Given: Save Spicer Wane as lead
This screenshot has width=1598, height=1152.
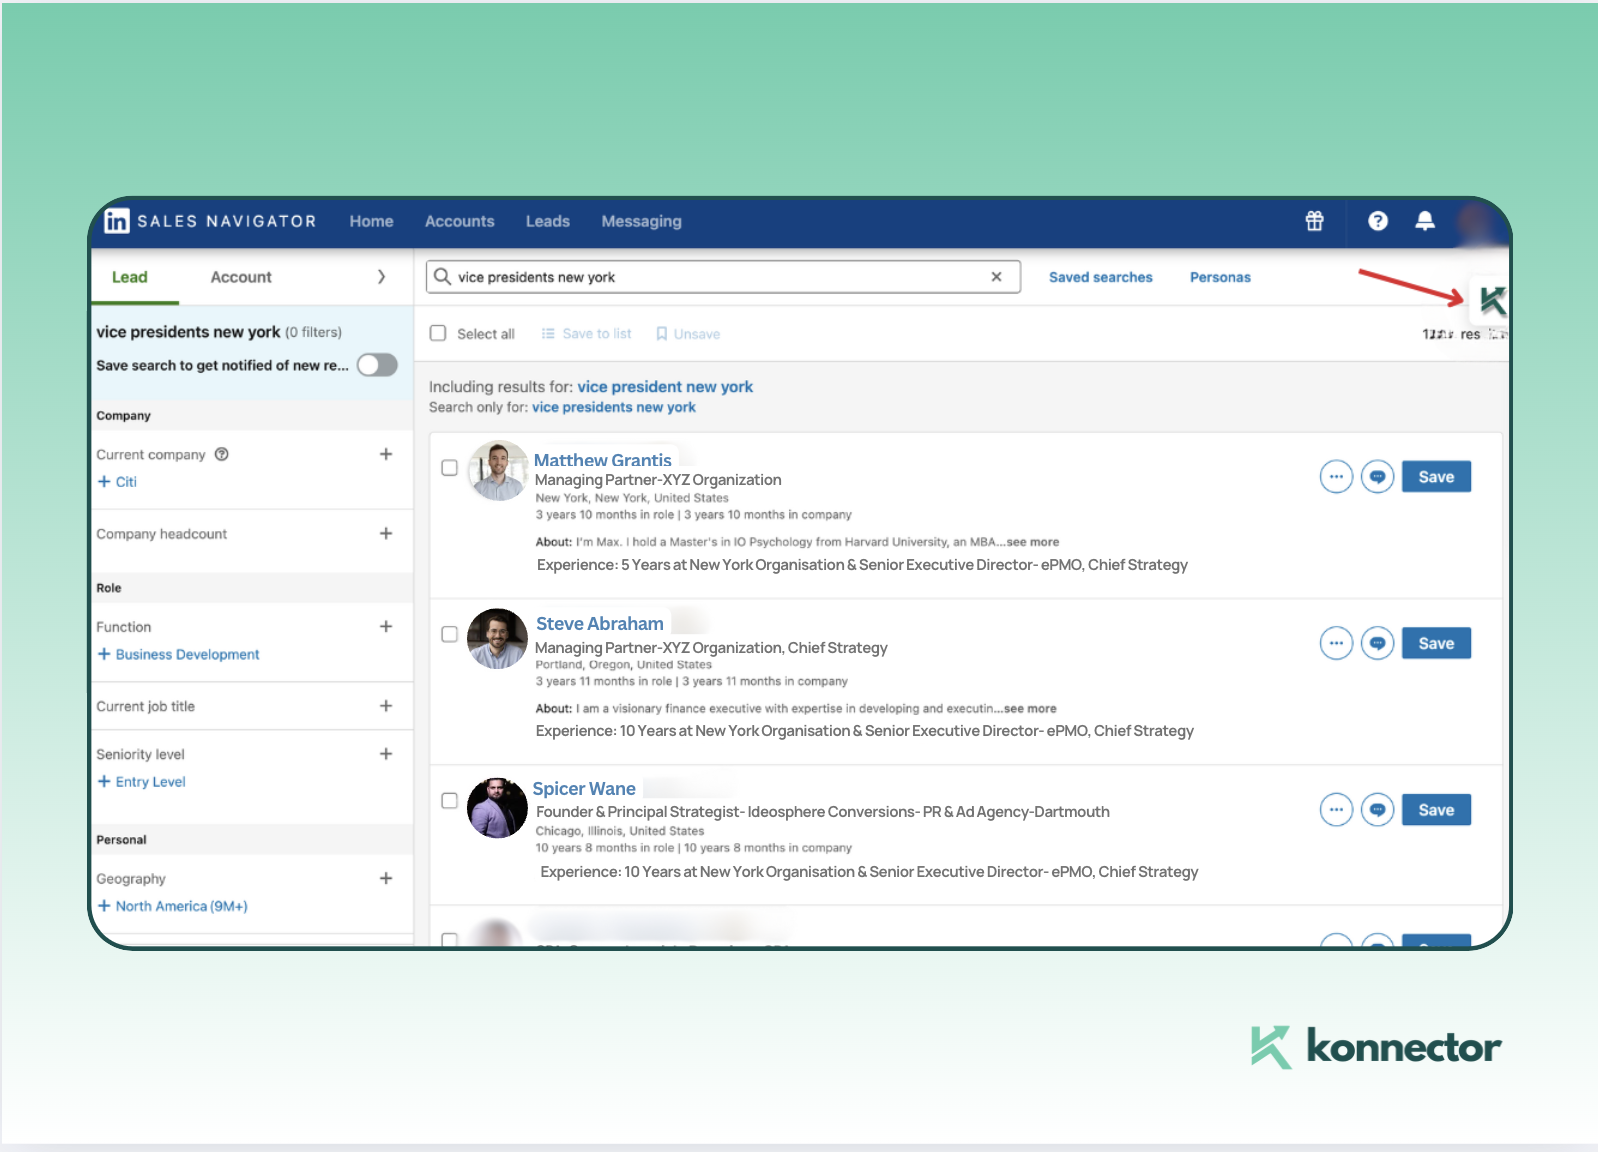Looking at the screenshot, I should [x=1436, y=810].
